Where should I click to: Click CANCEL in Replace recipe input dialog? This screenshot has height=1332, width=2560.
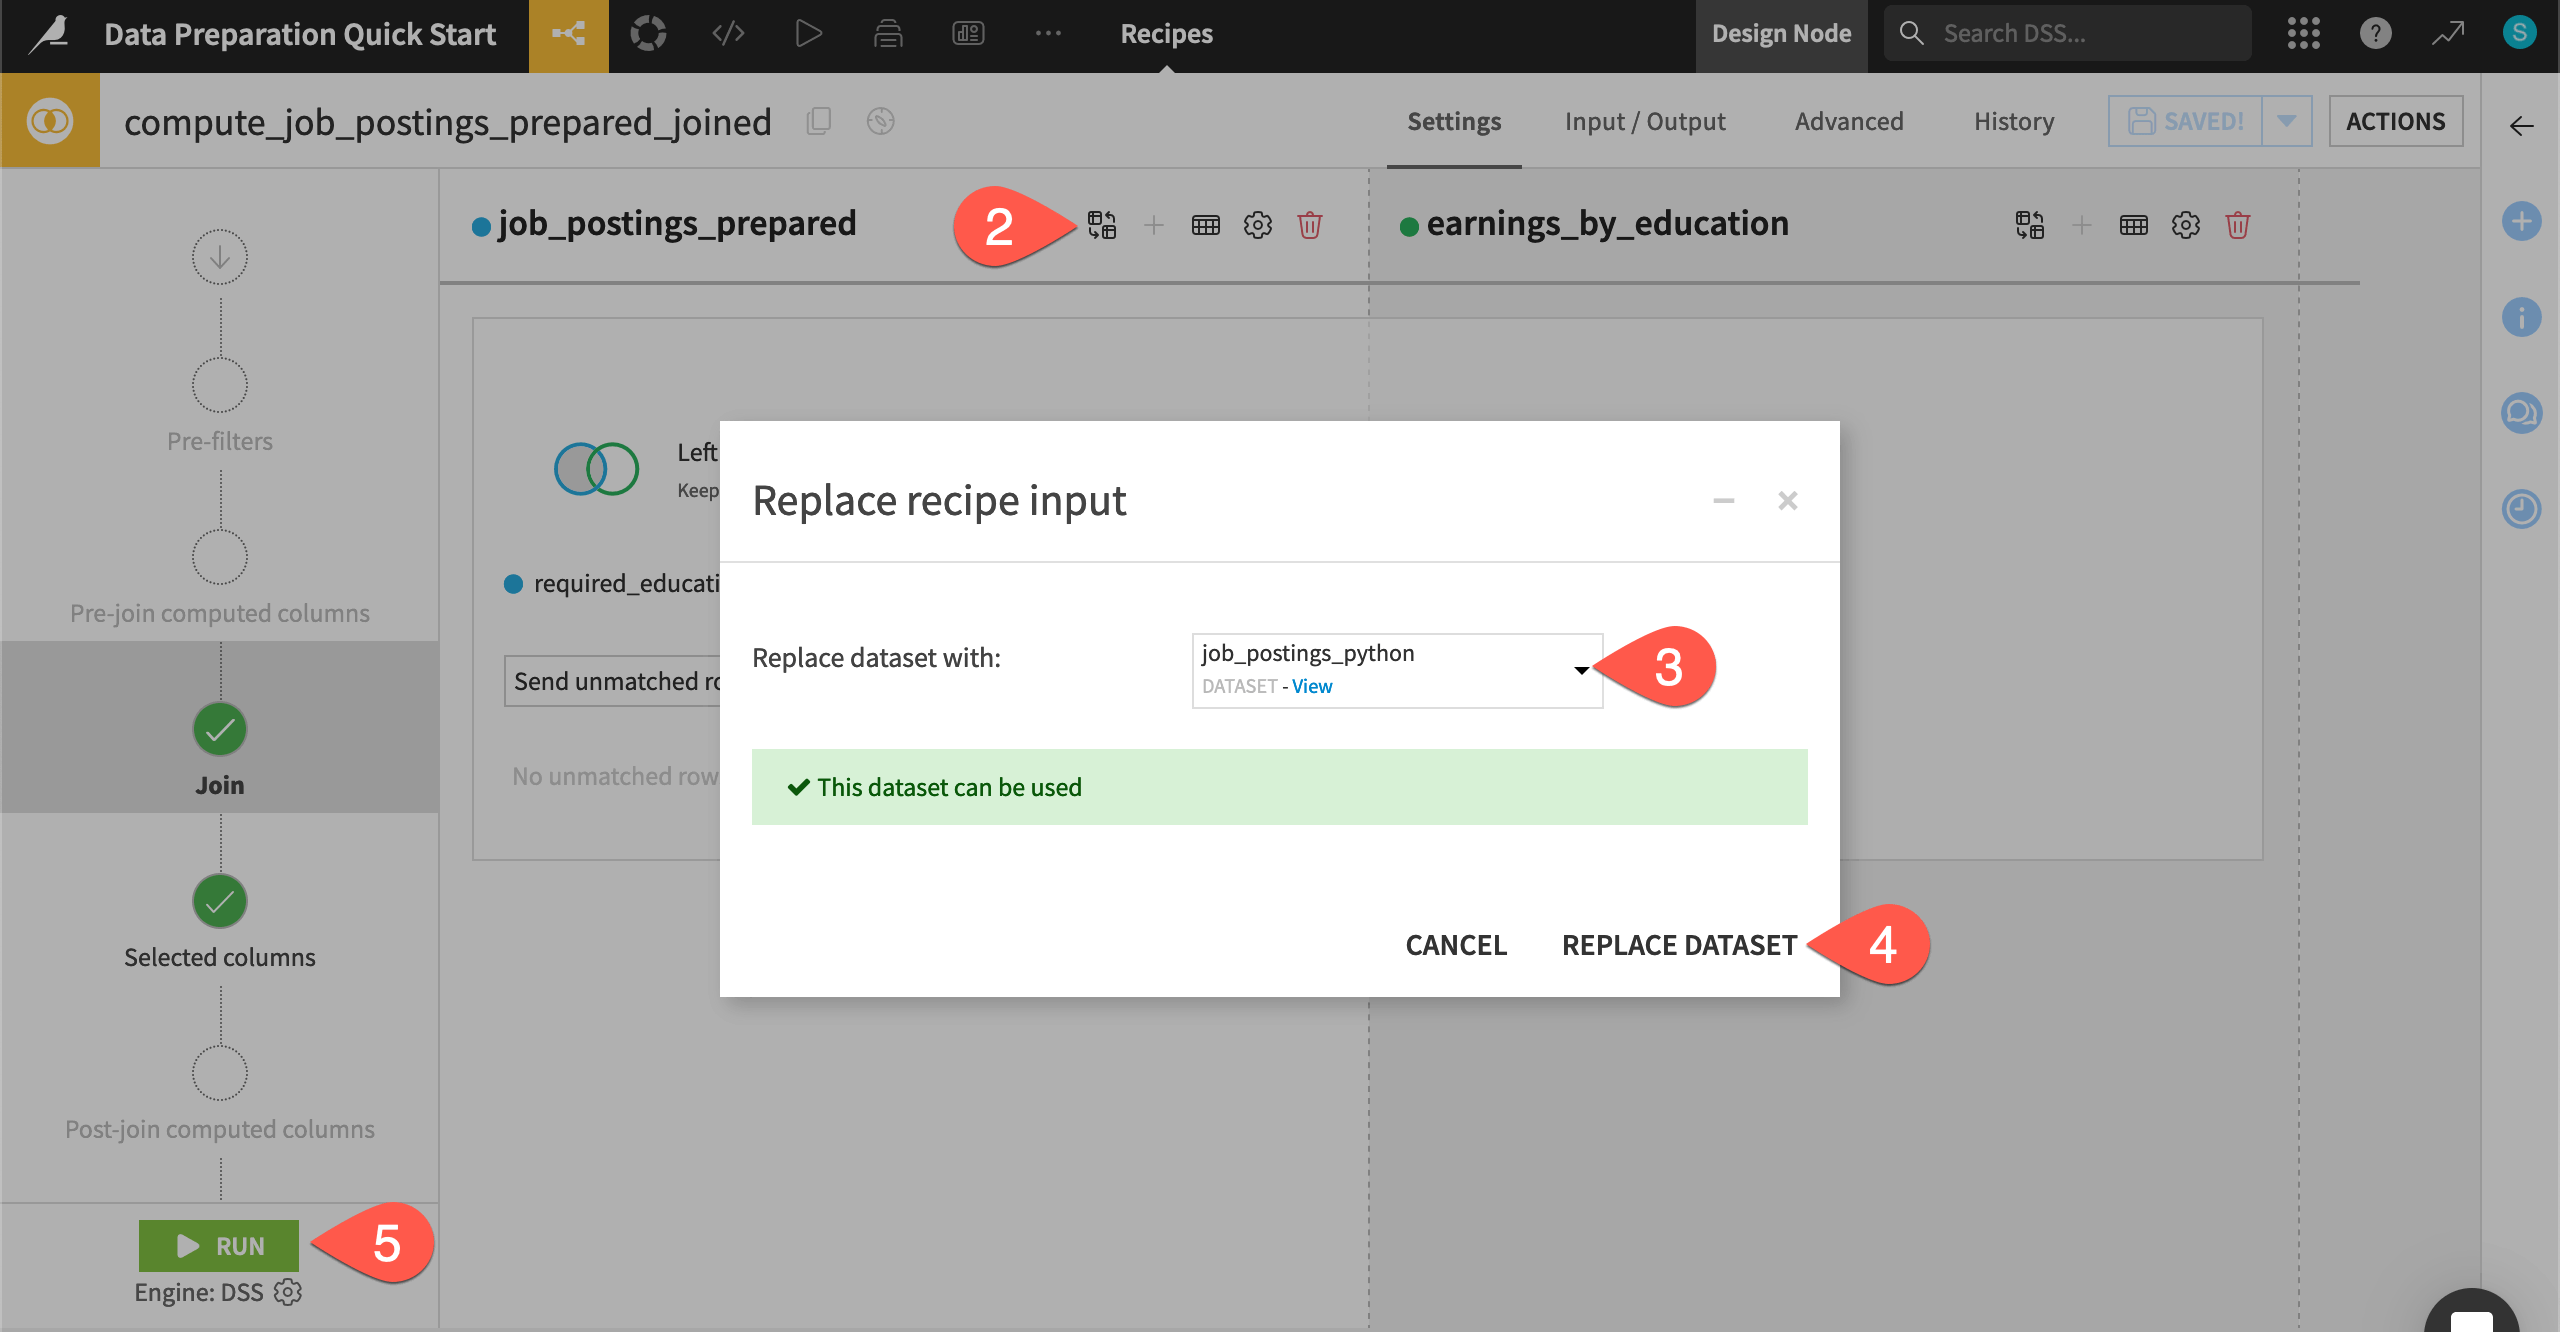pyautogui.click(x=1455, y=945)
